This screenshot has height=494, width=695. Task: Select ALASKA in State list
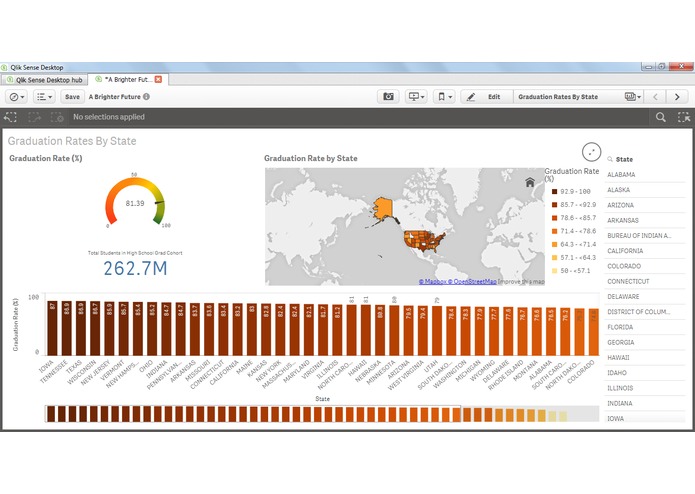645,190
